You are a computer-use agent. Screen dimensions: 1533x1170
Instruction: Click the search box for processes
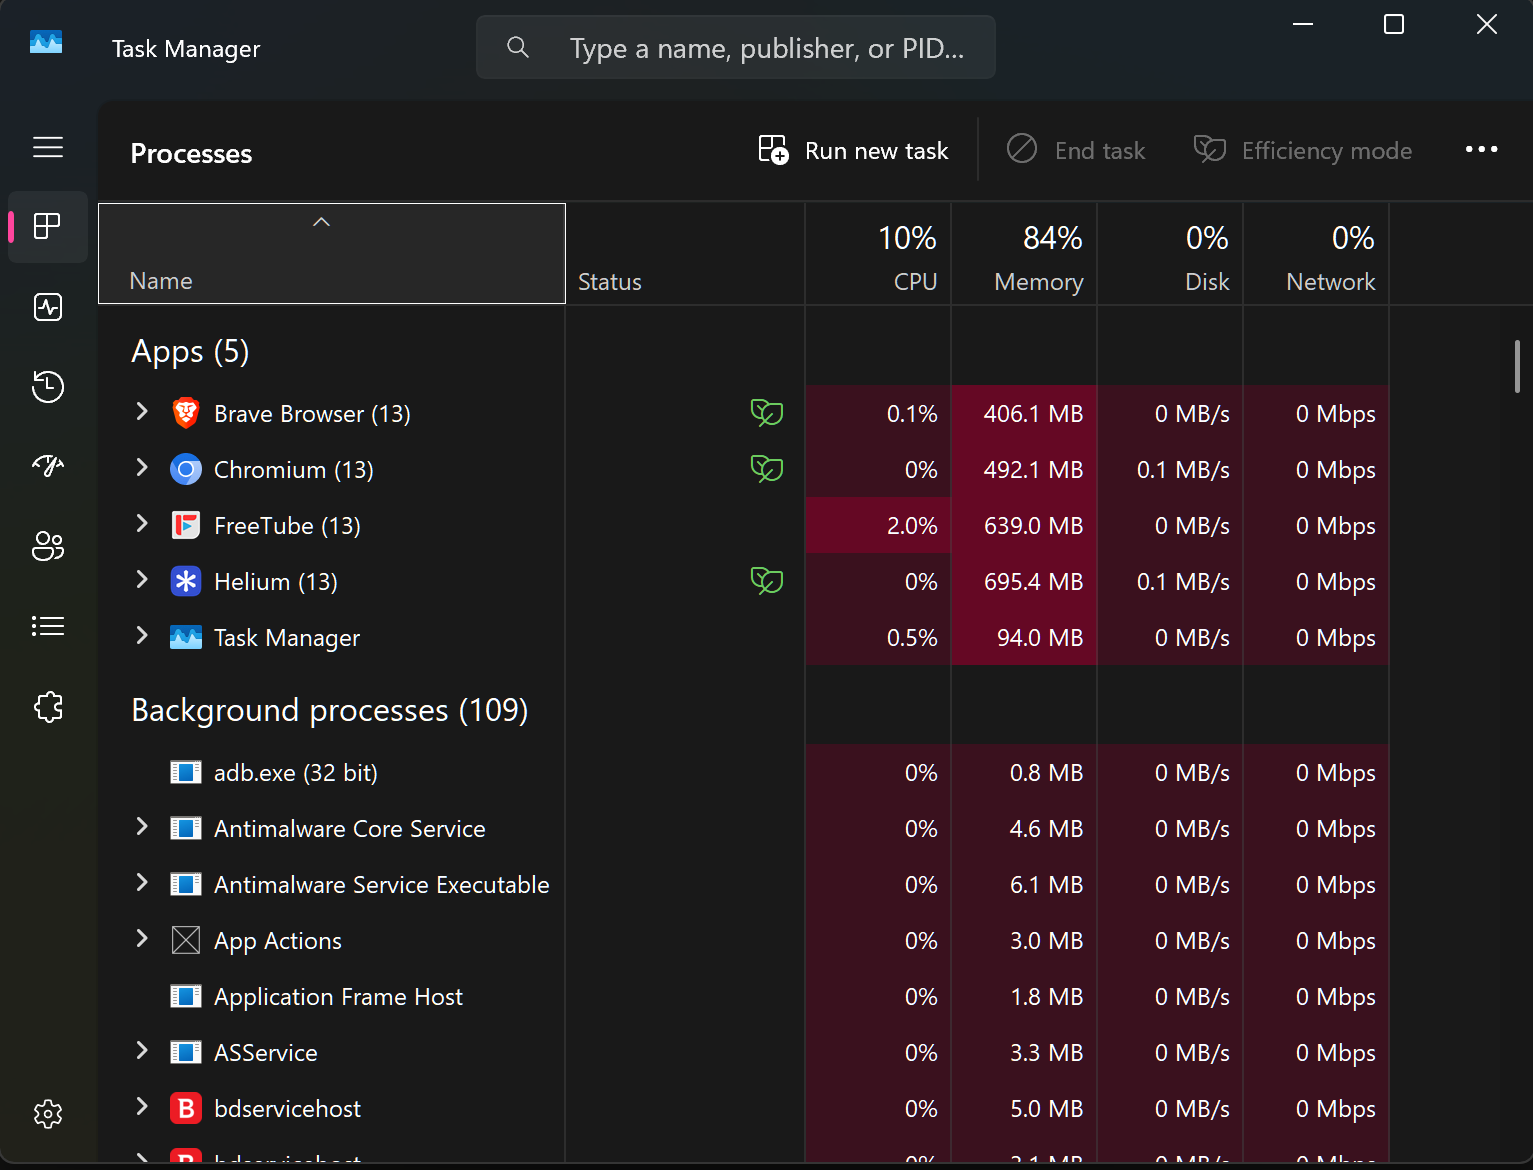[736, 47]
